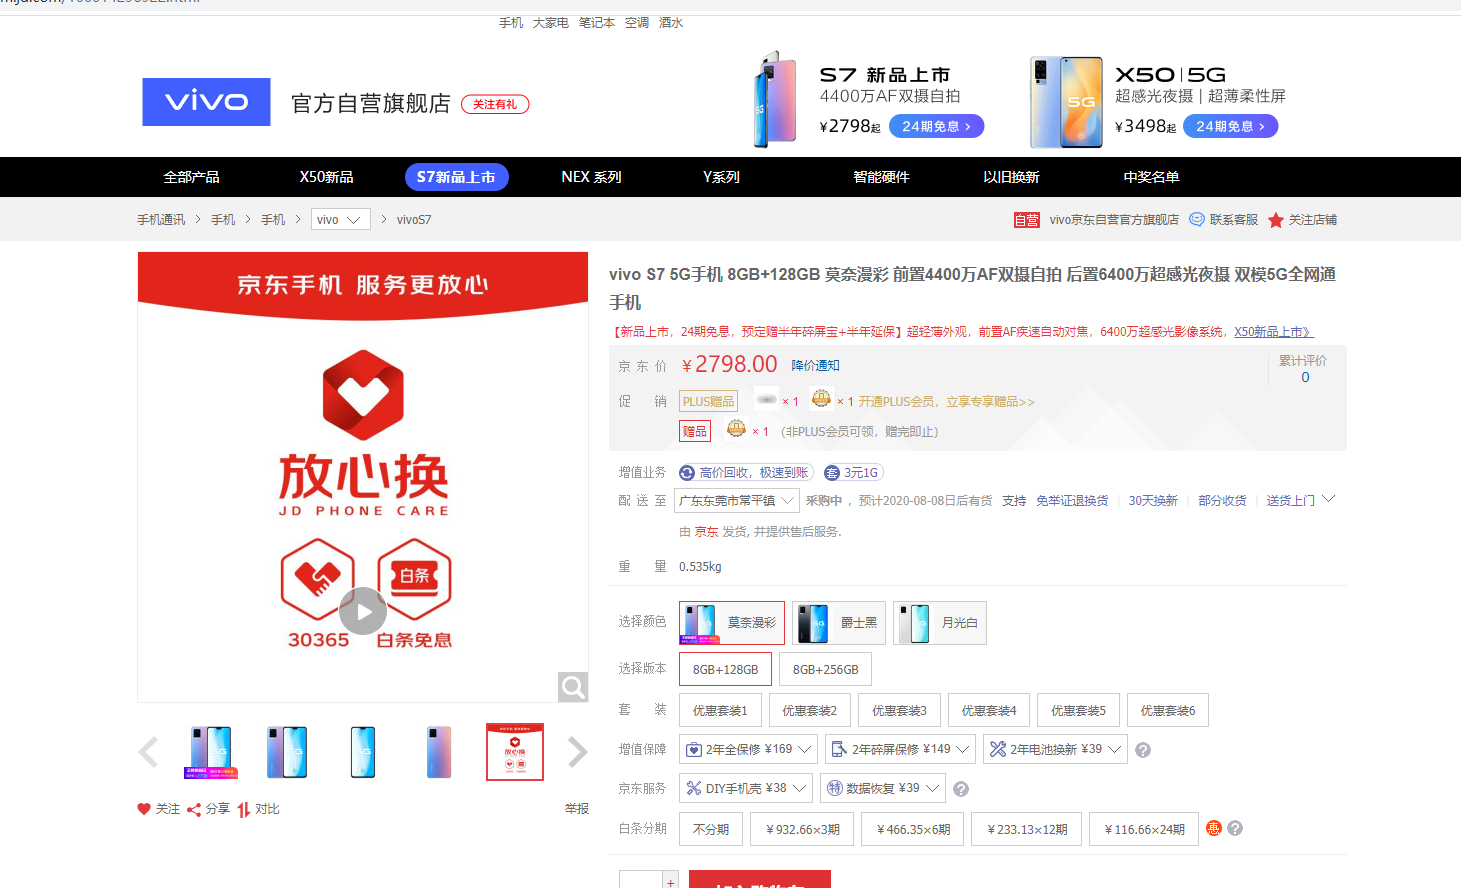Viewport: 1461px width, 888px height.
Task: Select the 爵士黑 color option
Action: (839, 623)
